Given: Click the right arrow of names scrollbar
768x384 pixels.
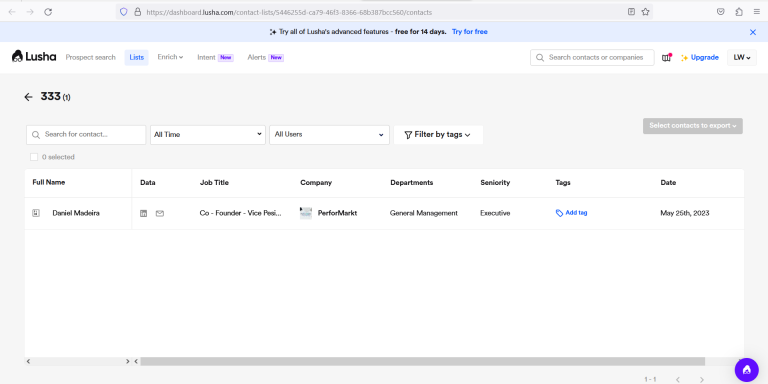Looking at the screenshot, I should (128, 361).
